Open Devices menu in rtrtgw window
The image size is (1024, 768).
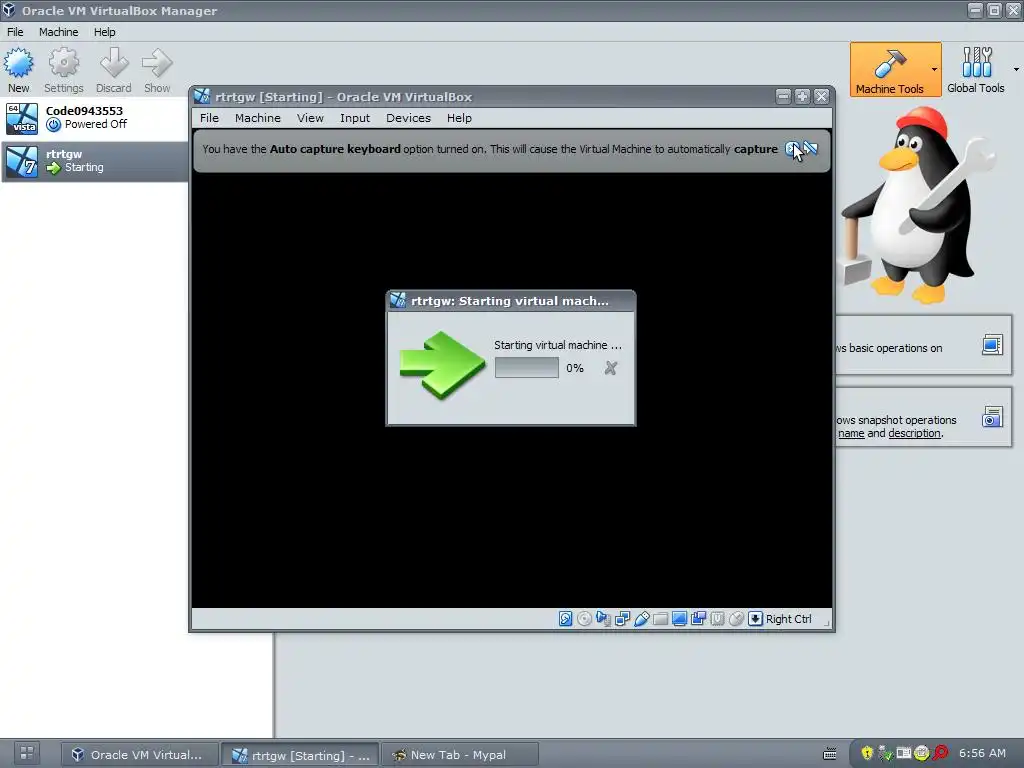(x=408, y=118)
